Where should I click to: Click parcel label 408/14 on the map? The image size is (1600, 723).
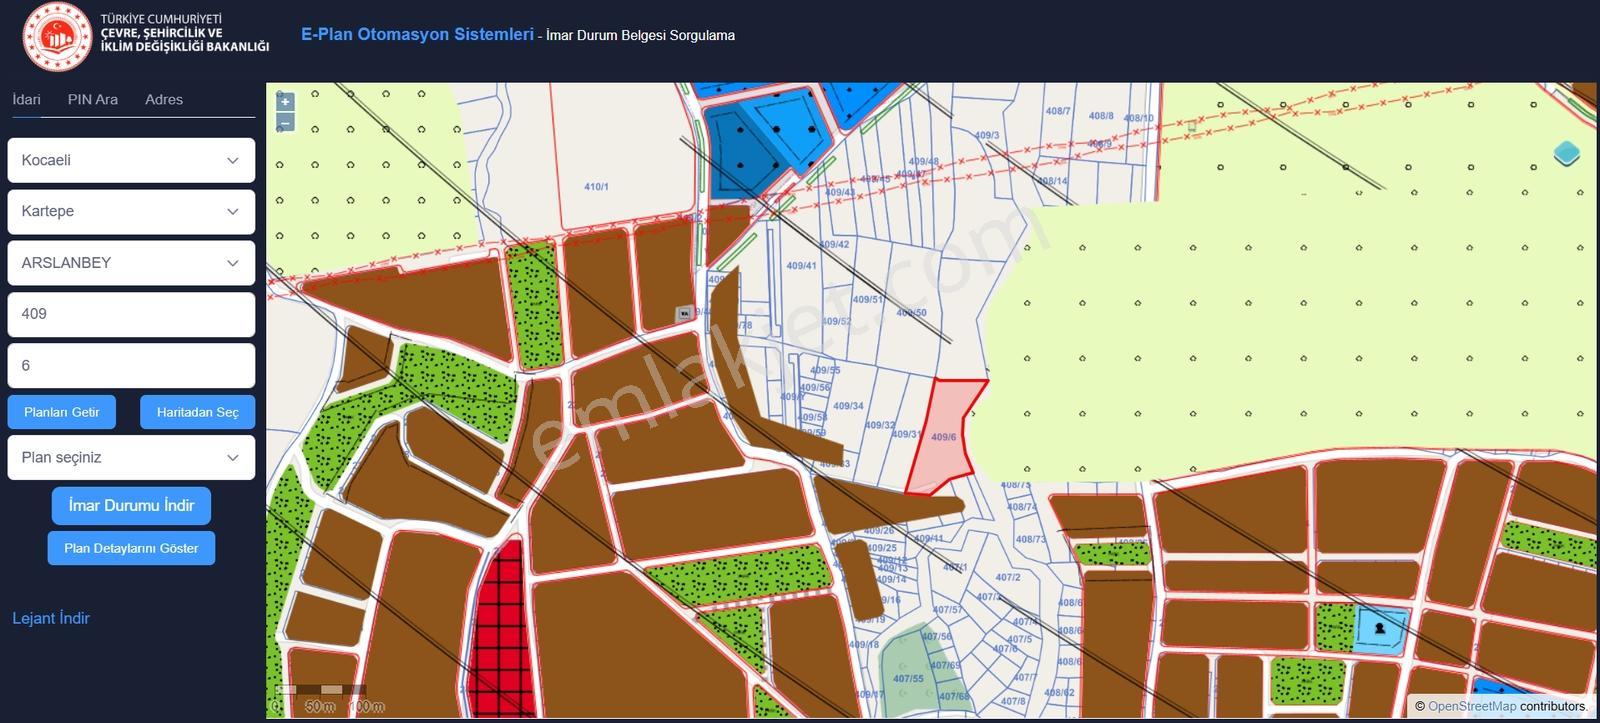(1052, 181)
